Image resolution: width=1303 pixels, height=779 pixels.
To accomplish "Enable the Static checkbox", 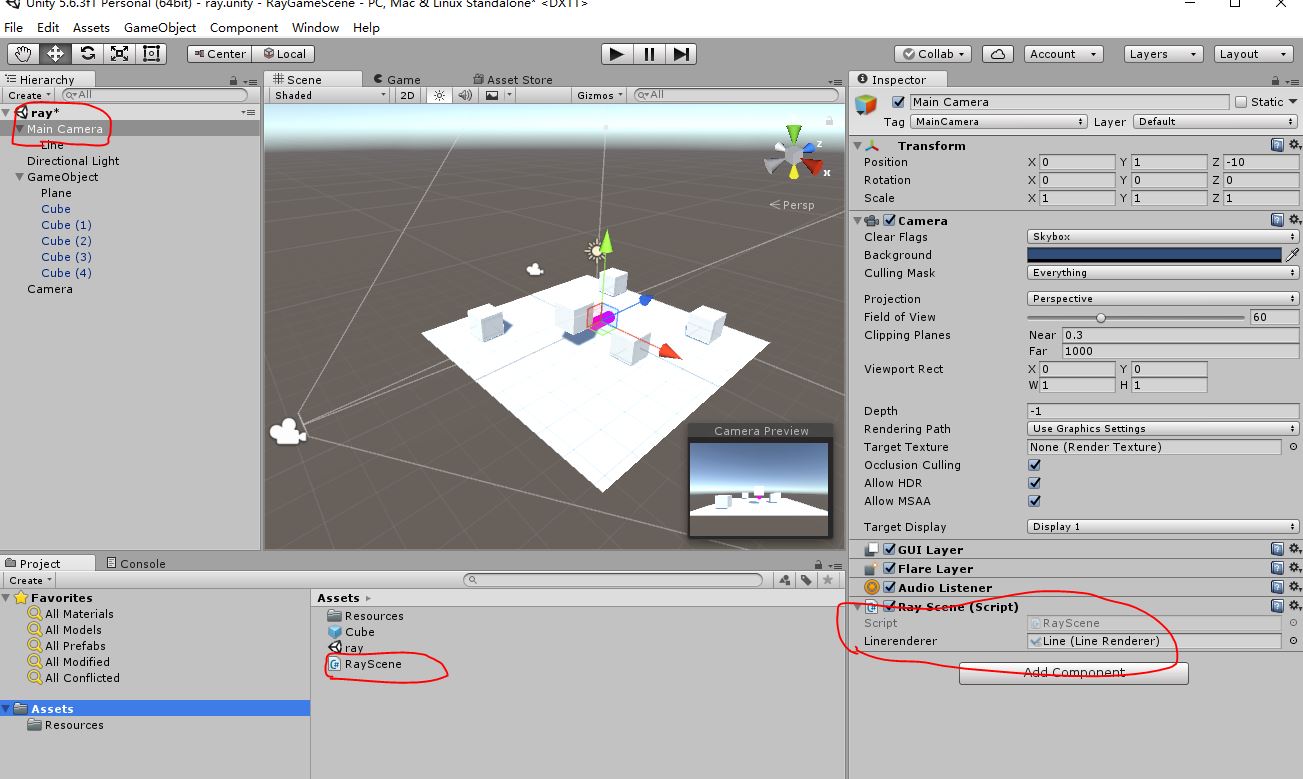I will coord(1241,102).
